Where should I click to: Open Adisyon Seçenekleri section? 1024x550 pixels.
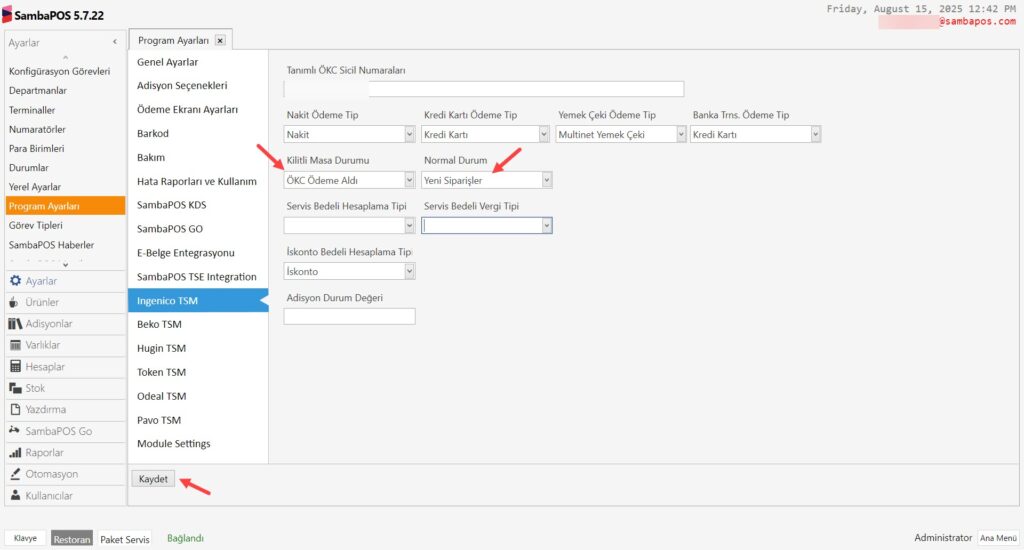198,86
